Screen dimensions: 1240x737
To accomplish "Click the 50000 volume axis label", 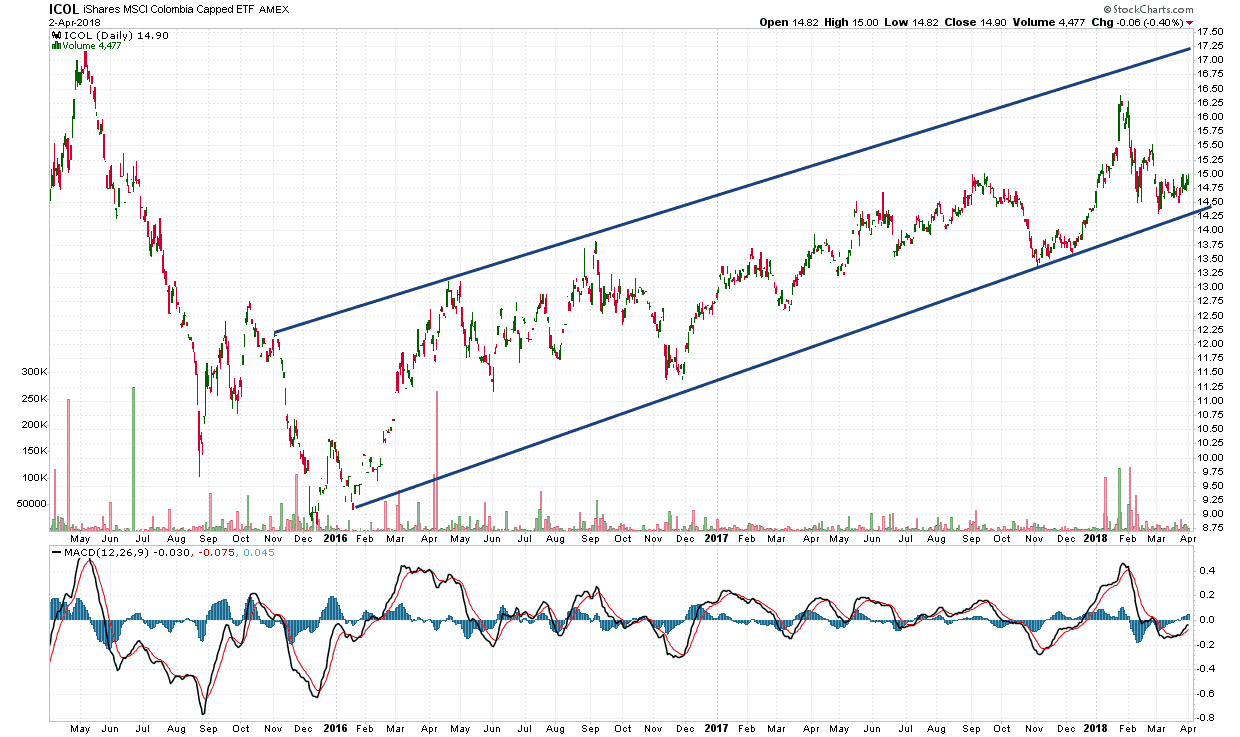I will pos(30,504).
